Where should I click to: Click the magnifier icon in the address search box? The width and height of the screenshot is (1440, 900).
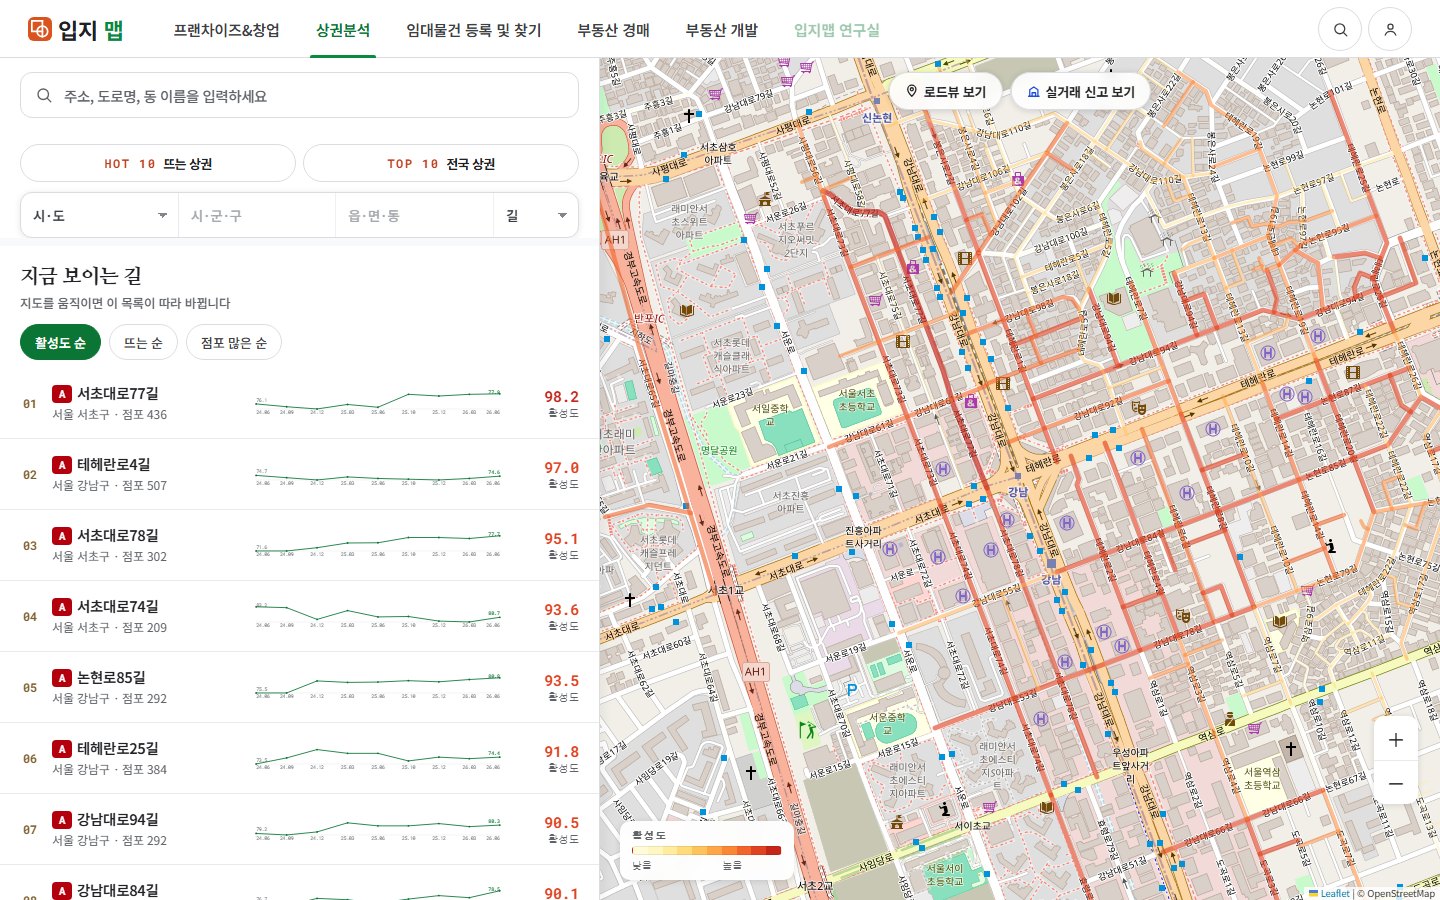pos(44,96)
